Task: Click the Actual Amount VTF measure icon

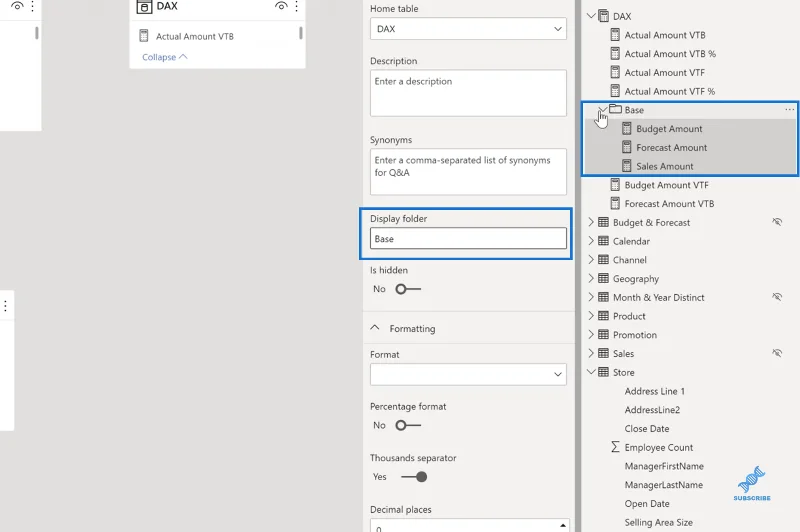Action: coord(615,72)
